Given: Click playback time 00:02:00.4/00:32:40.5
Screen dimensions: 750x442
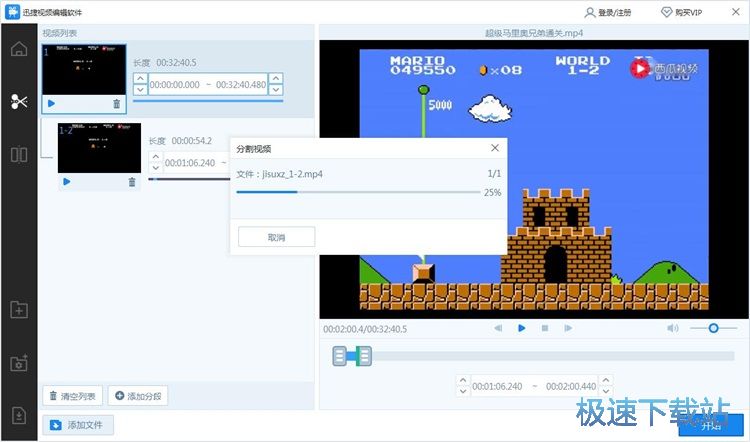Looking at the screenshot, I should pos(365,329).
